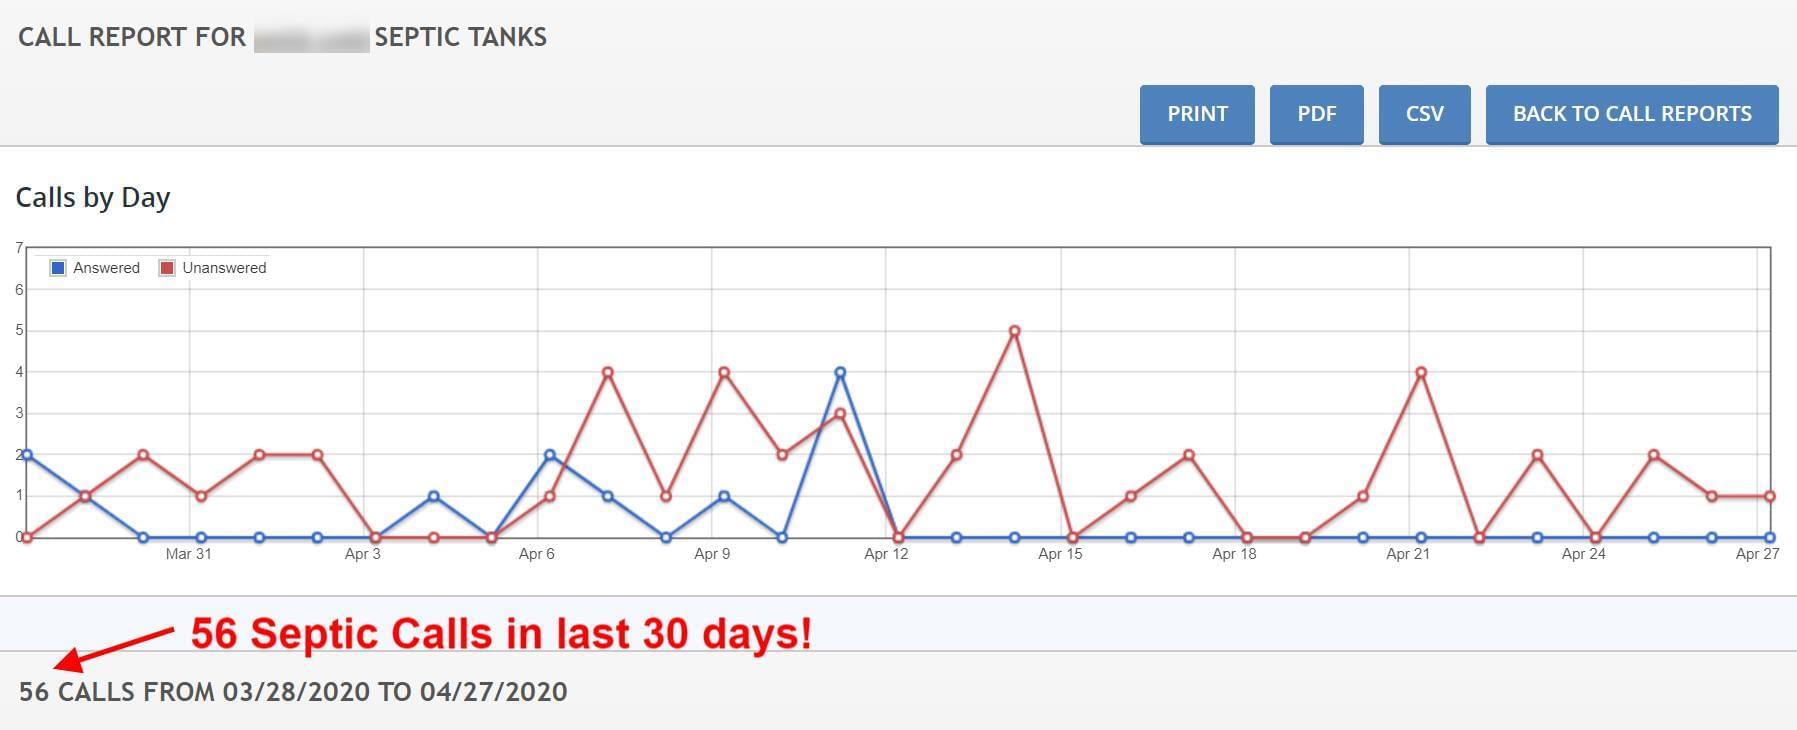
Task: Toggle the Answered legend blue swatch
Action: (x=58, y=268)
